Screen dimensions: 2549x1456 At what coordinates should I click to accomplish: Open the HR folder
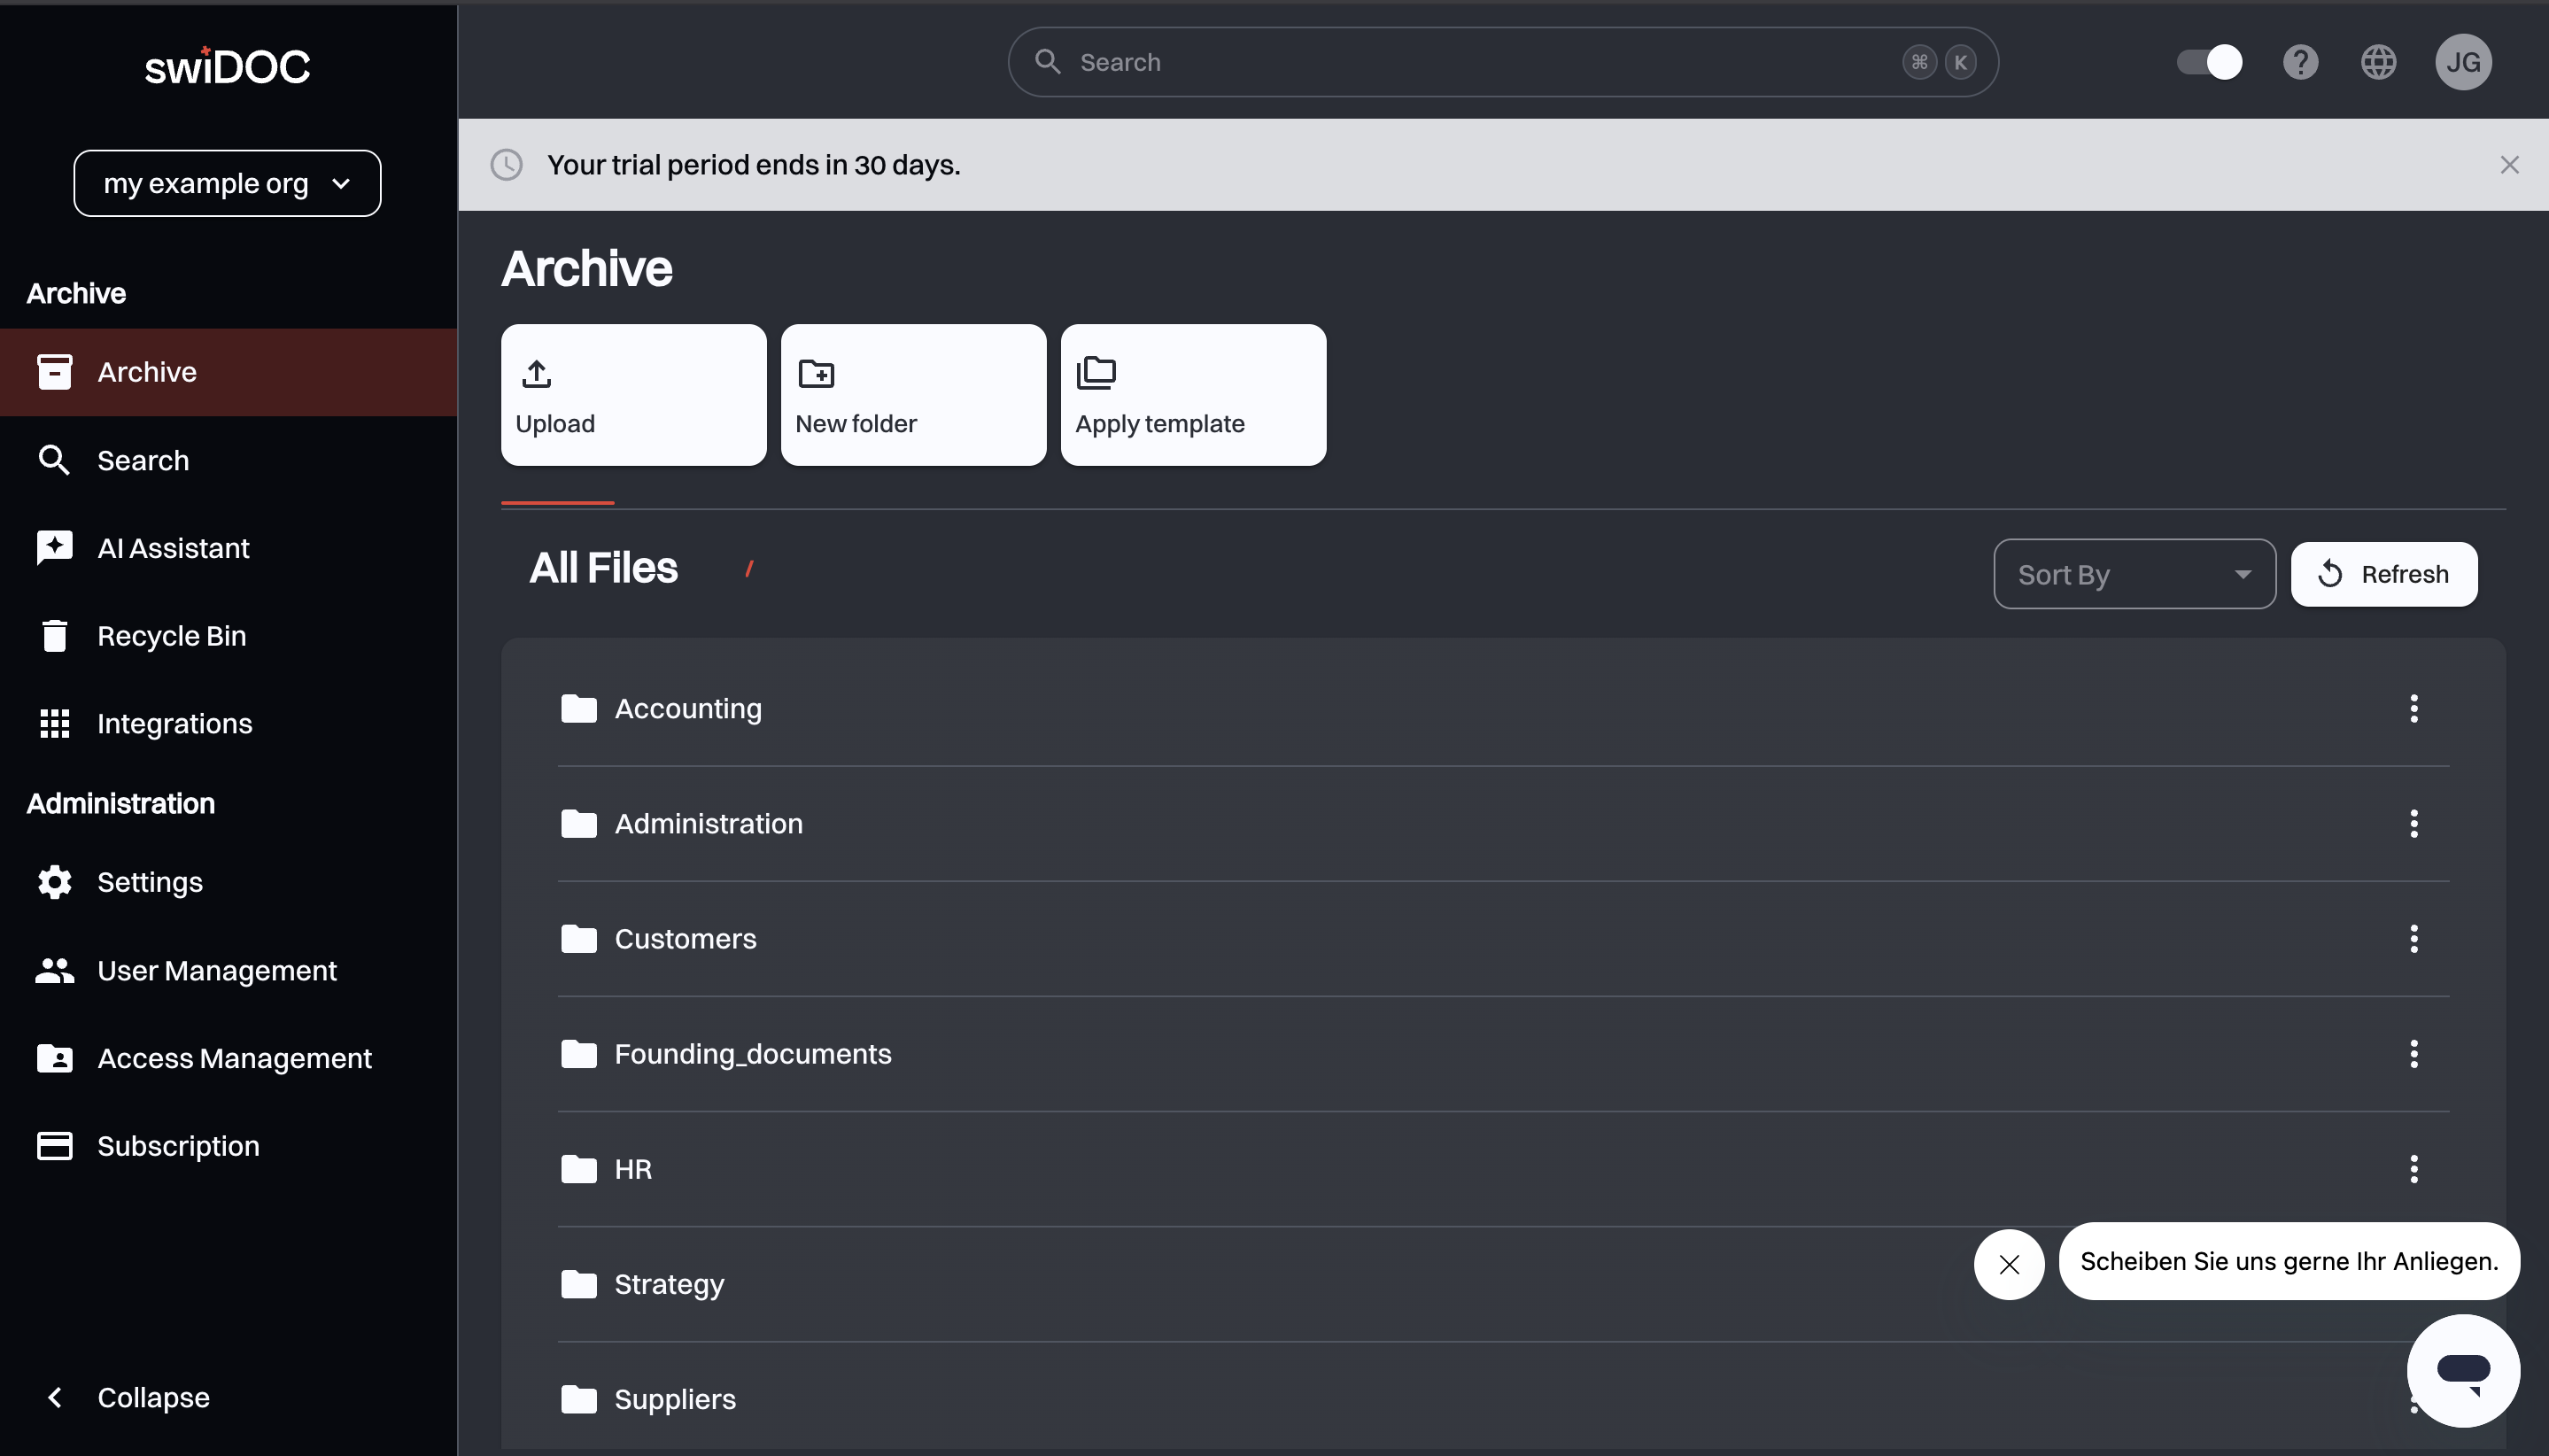(x=1503, y=1168)
